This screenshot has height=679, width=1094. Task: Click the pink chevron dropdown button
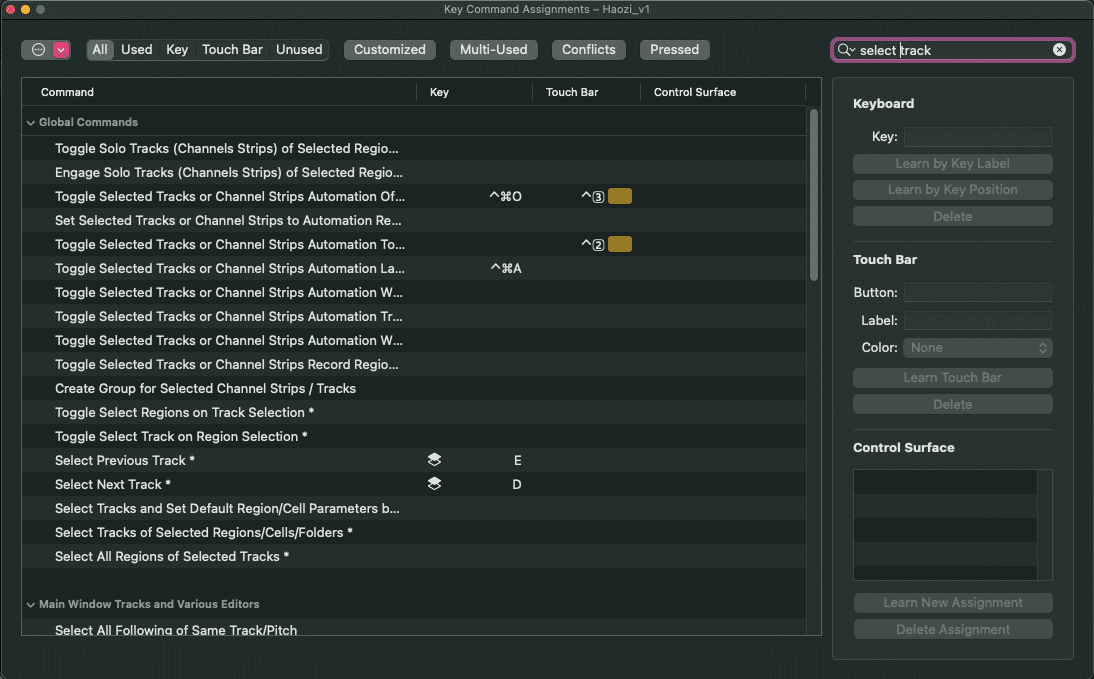(x=61, y=50)
